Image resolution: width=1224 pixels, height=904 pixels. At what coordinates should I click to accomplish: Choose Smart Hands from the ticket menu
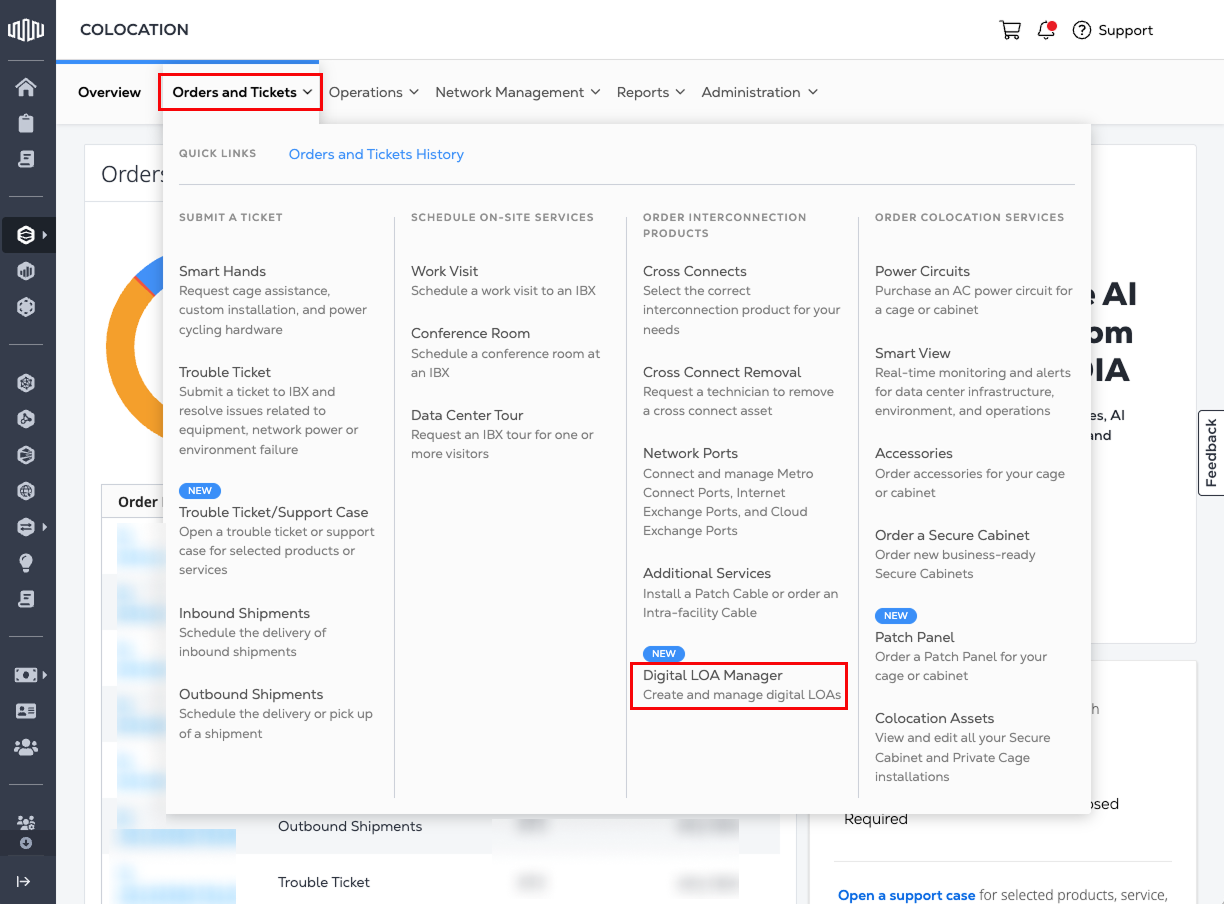click(222, 271)
